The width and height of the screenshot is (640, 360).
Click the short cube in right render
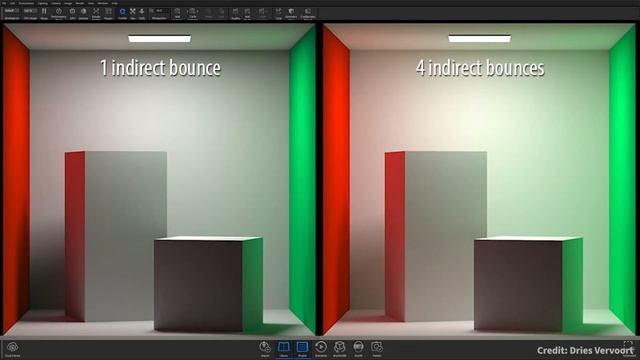(x=528, y=283)
